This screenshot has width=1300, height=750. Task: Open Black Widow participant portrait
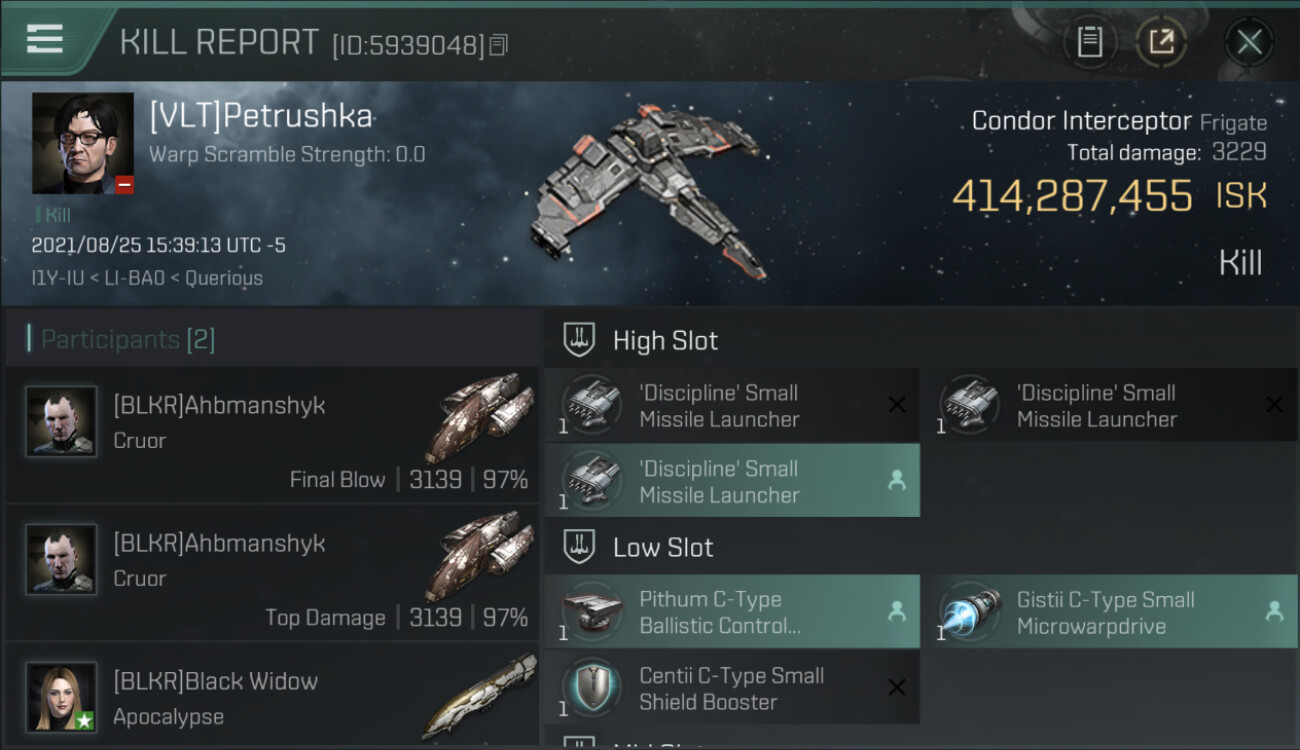coord(62,697)
